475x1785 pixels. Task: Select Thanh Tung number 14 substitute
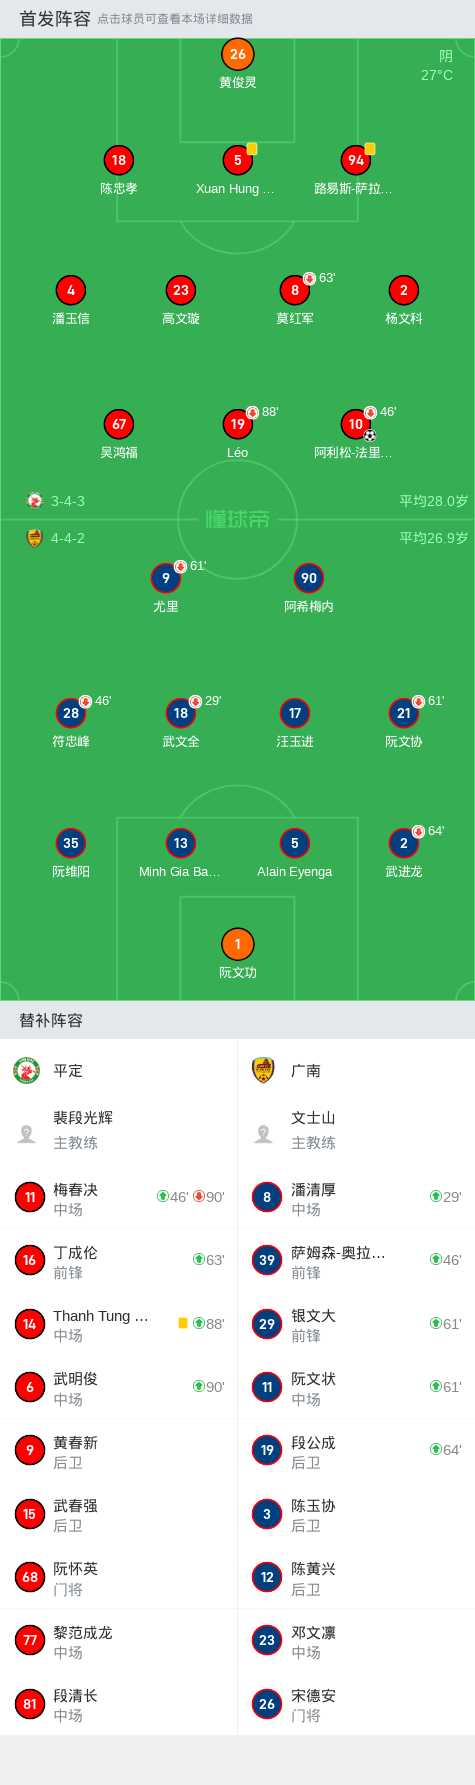119,1323
